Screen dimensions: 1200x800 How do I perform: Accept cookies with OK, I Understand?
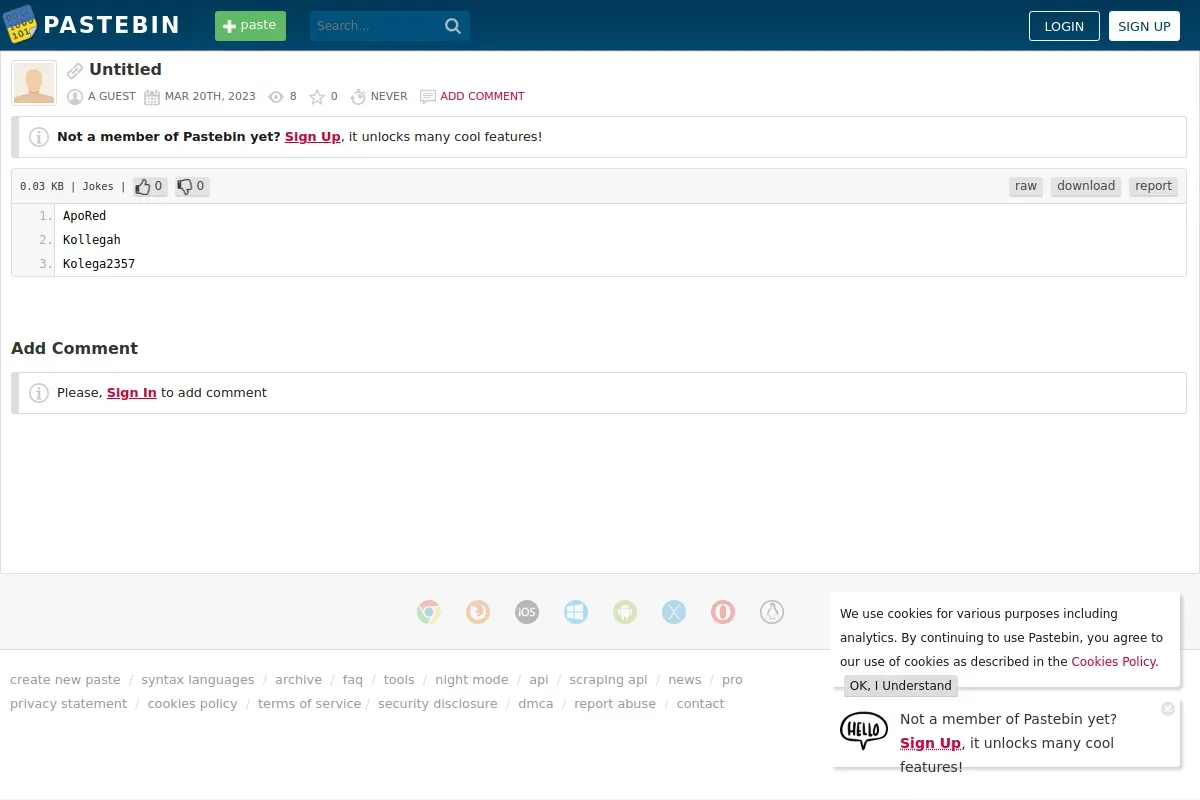901,686
